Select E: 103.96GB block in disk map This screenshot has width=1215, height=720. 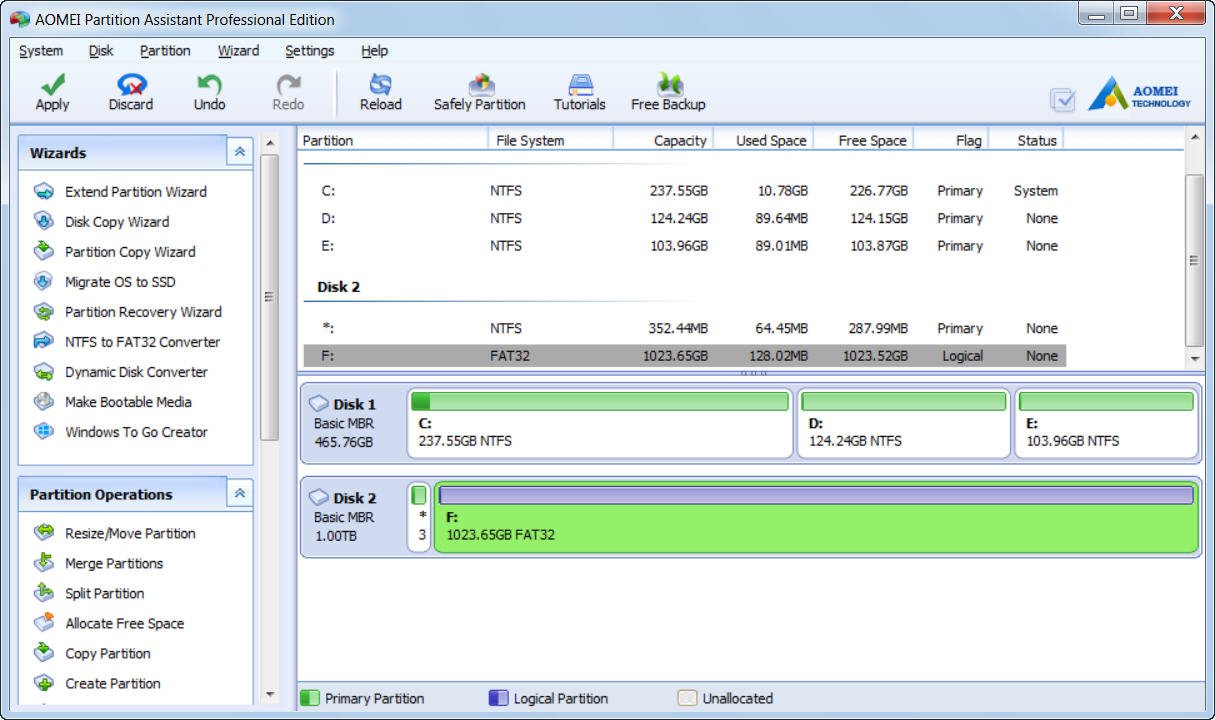1106,423
